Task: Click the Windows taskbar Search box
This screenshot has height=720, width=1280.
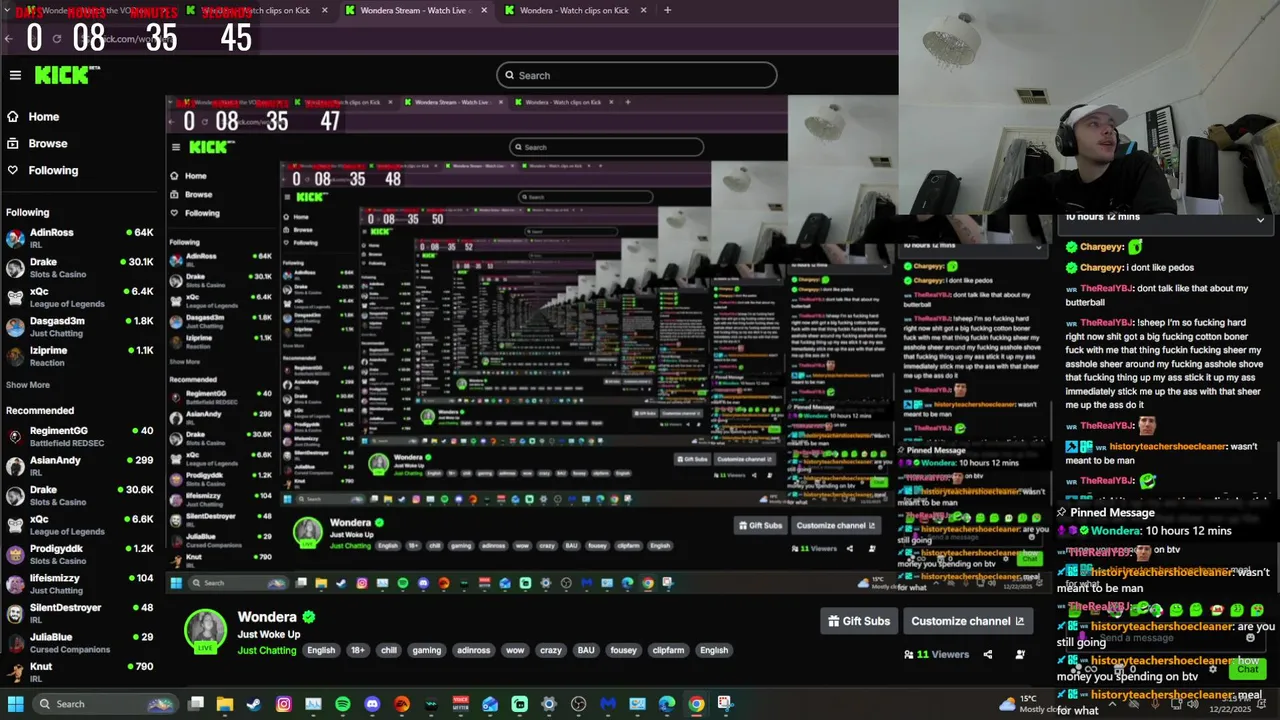Action: [105, 704]
